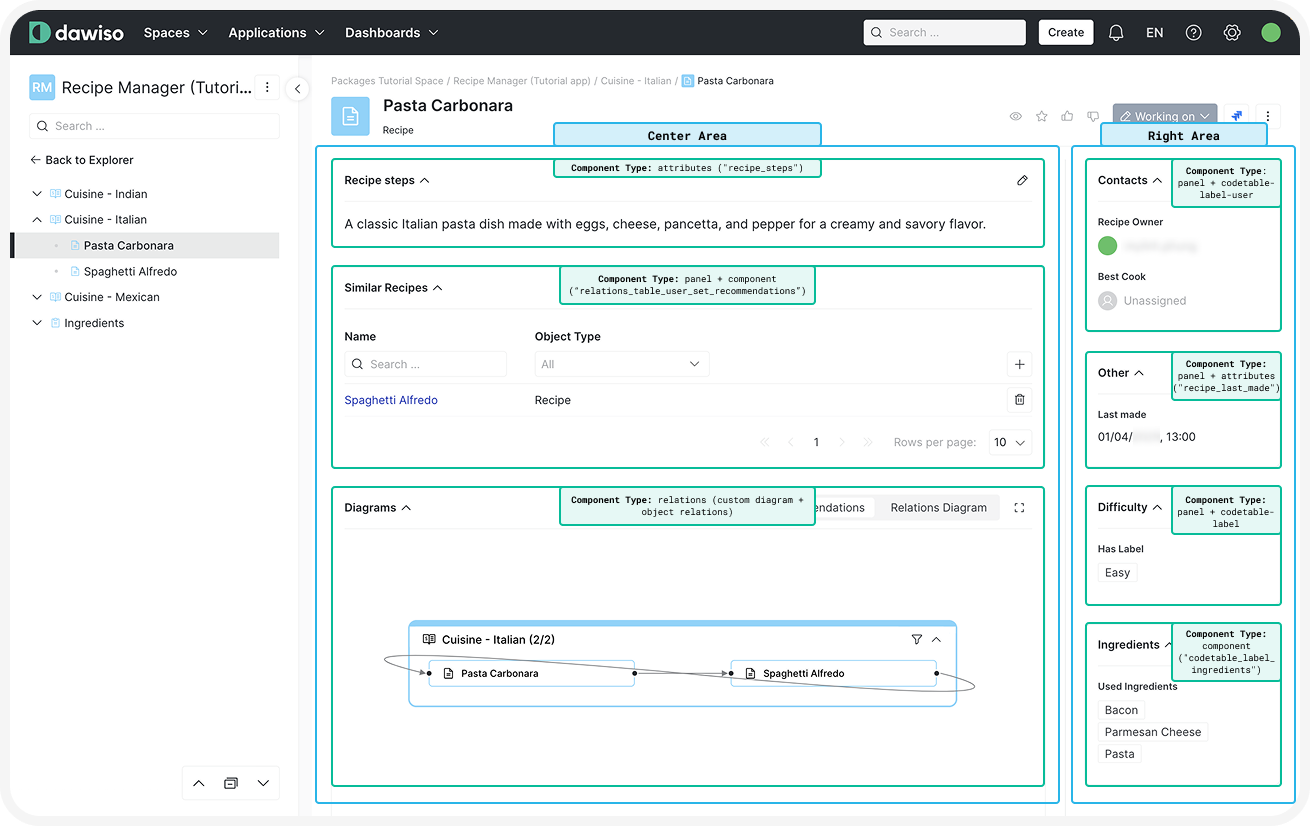1310x826 pixels.
Task: Click the notifications bell icon
Action: click(1116, 33)
